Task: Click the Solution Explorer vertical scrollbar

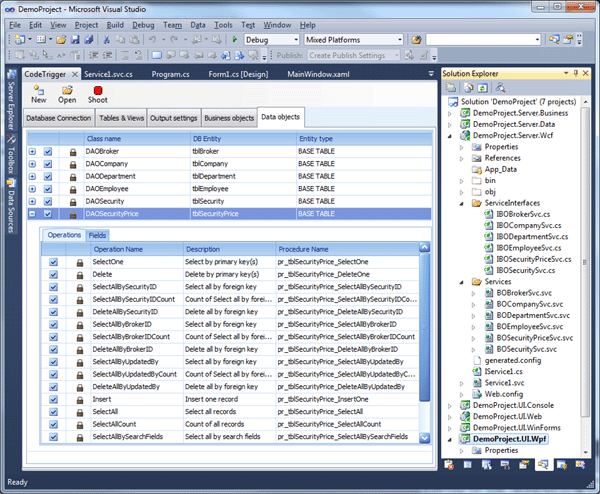Action: pos(585,262)
